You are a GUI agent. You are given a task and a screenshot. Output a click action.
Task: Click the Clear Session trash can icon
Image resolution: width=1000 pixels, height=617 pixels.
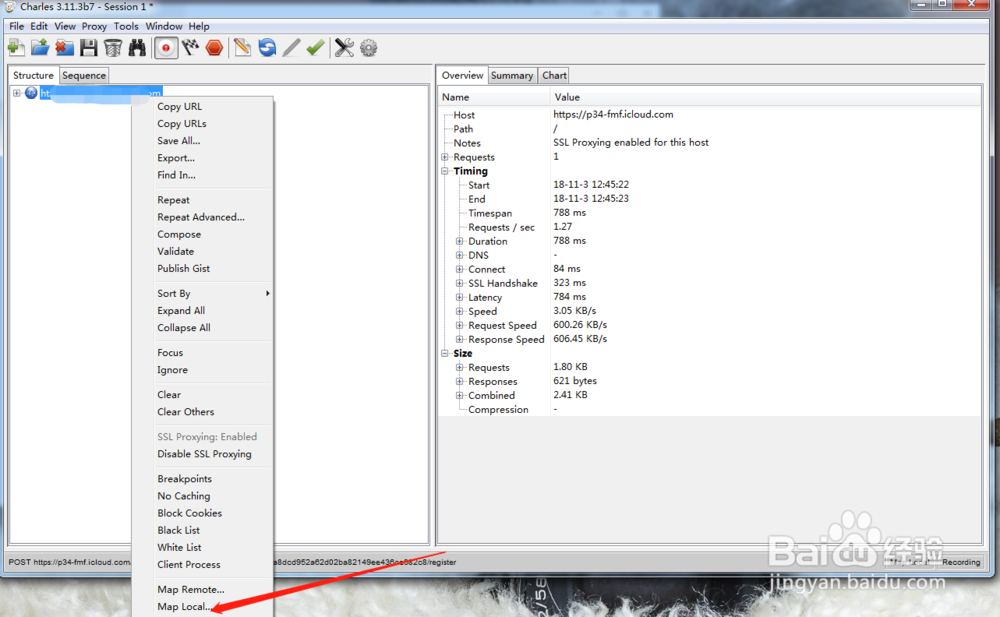113,48
